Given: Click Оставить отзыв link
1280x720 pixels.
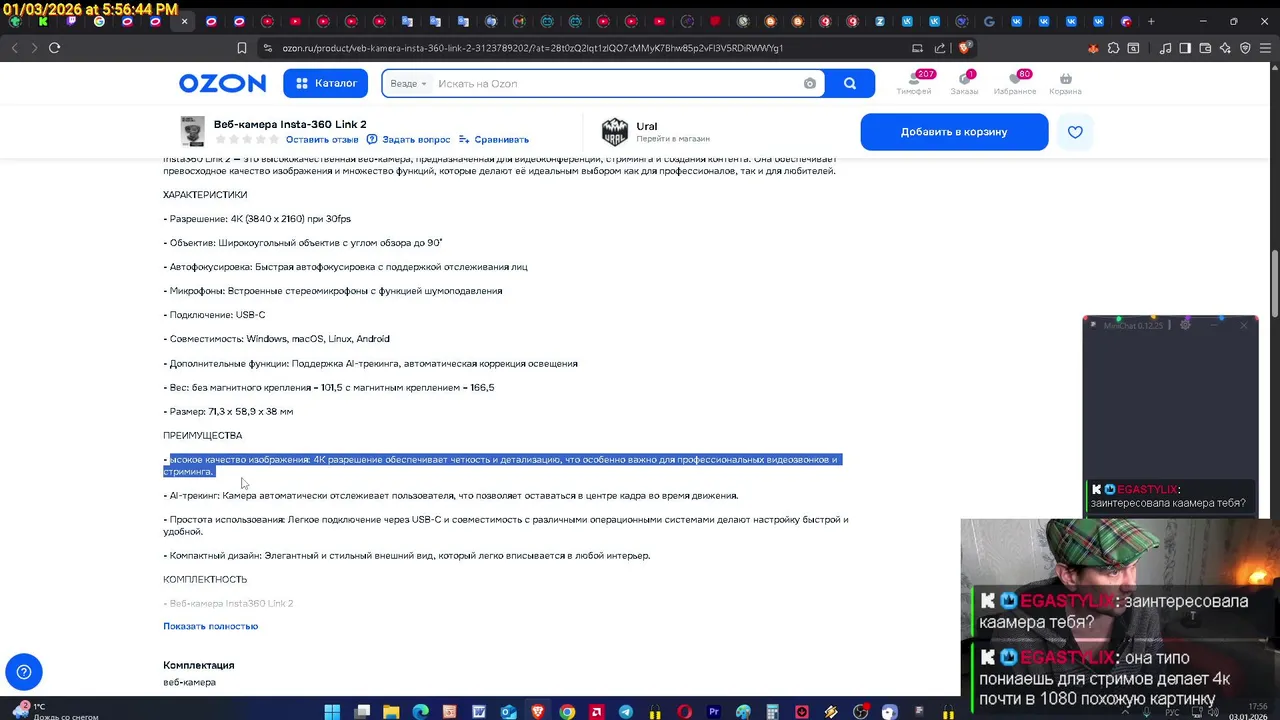Looking at the screenshot, I should point(322,140).
